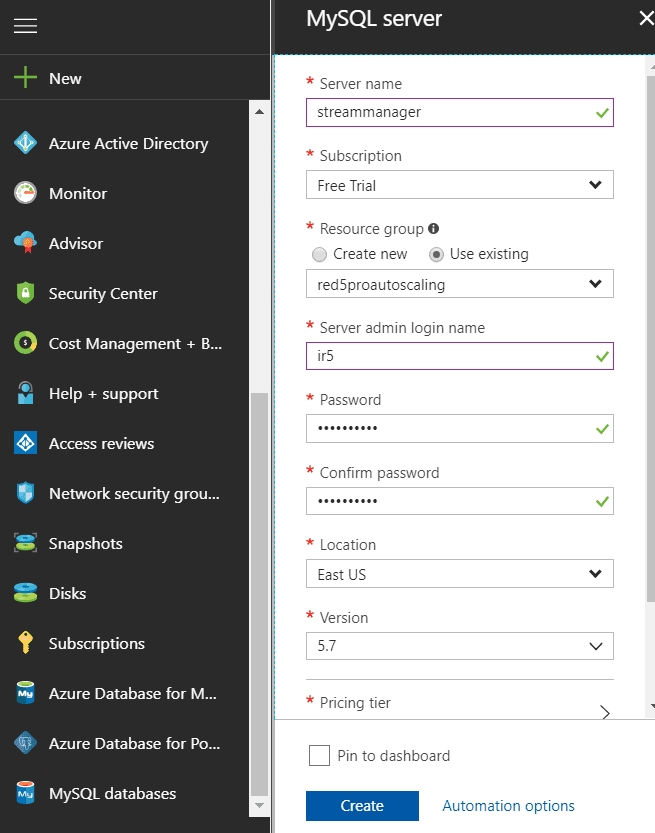Open the Subscription Free Trial dropdown
The height and width of the screenshot is (833, 655).
[460, 185]
